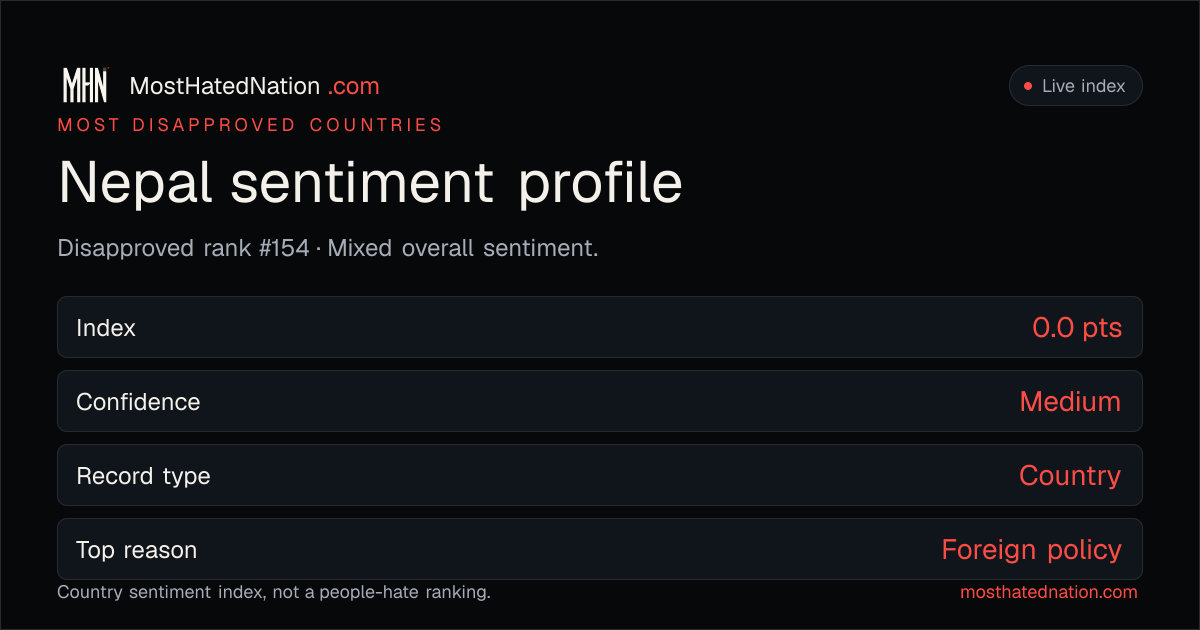Select the Top reason row
The image size is (1200, 630).
[600, 549]
